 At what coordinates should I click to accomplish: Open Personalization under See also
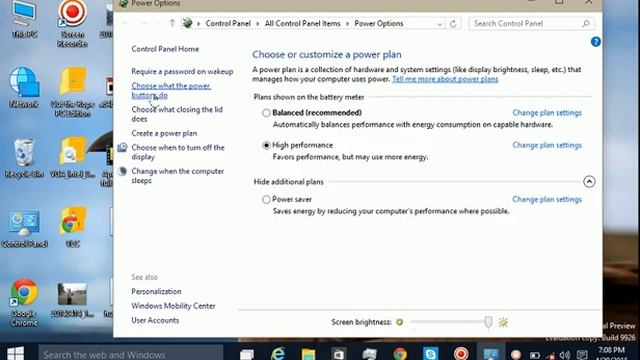[x=156, y=291]
